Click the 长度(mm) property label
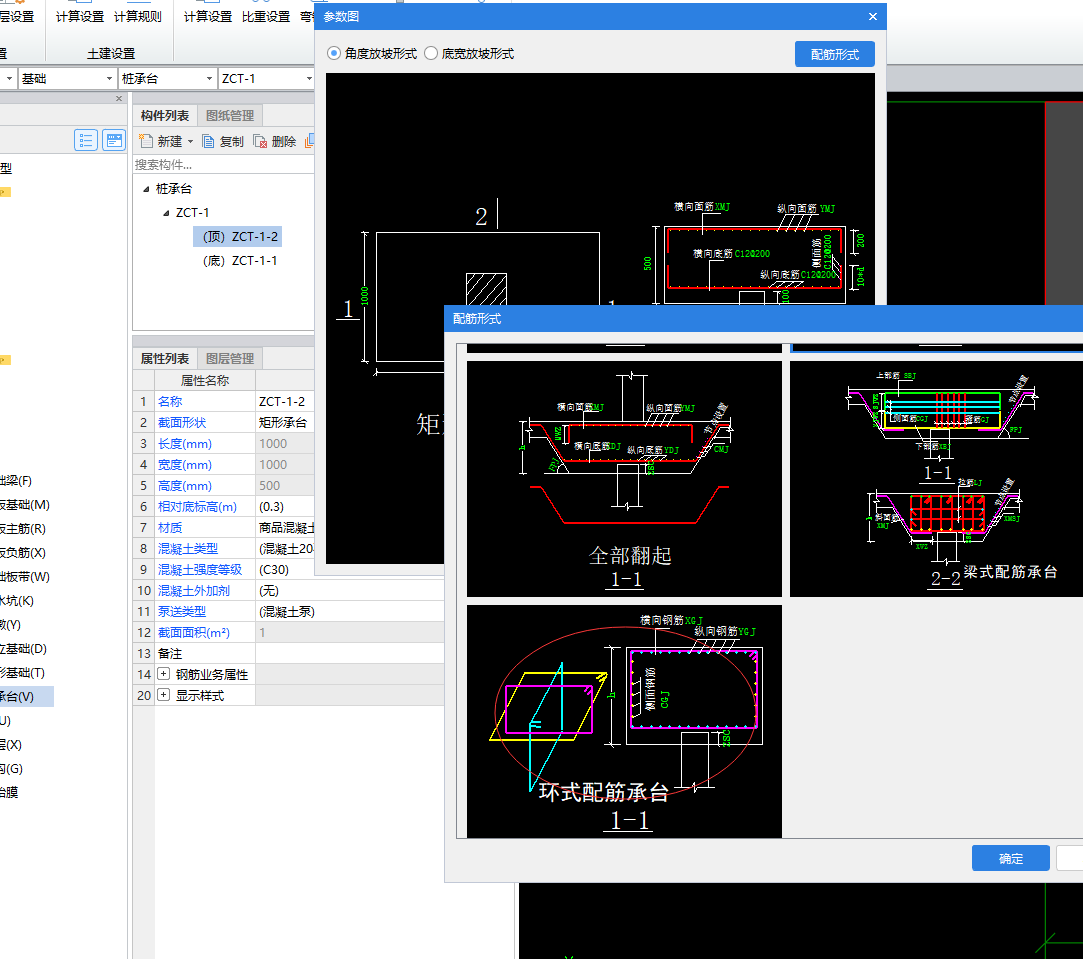This screenshot has height=959, width=1083. tap(184, 444)
